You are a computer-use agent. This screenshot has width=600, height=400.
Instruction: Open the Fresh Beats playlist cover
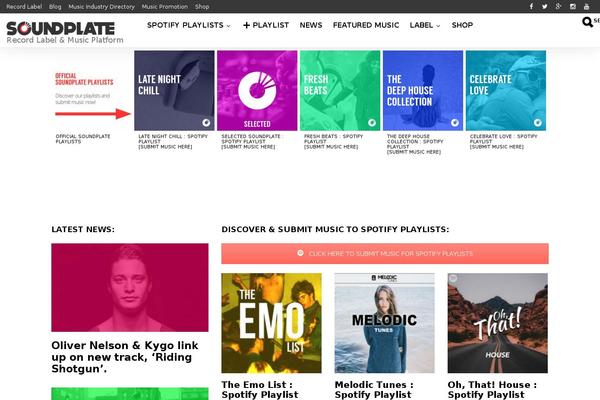pyautogui.click(x=340, y=90)
